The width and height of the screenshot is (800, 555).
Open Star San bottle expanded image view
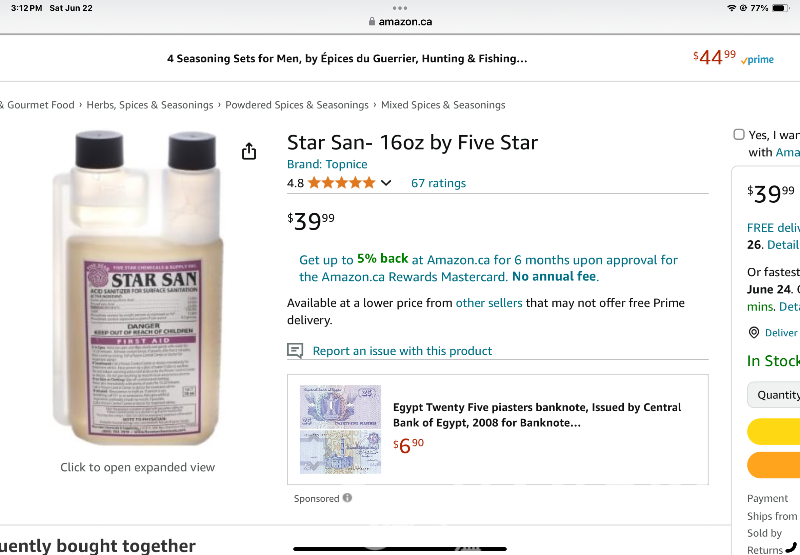point(137,290)
